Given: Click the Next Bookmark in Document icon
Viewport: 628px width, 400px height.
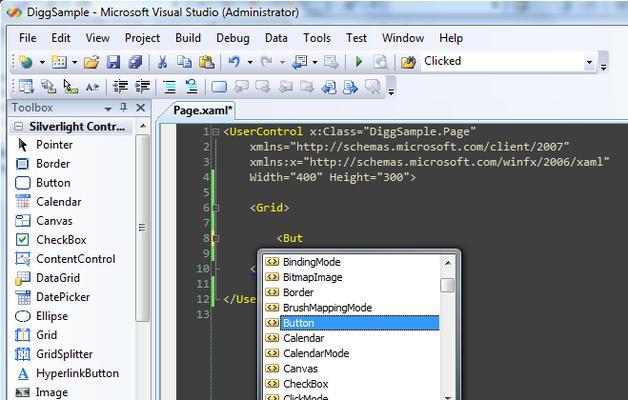Looking at the screenshot, I should [350, 86].
